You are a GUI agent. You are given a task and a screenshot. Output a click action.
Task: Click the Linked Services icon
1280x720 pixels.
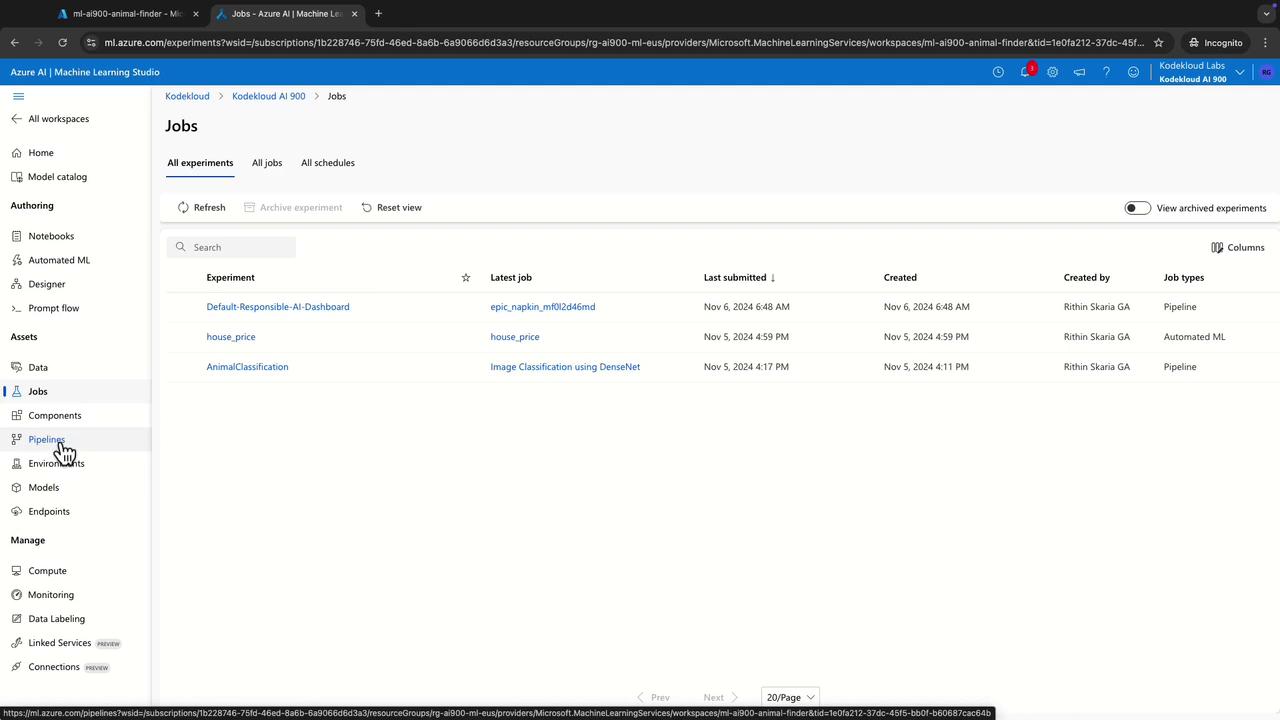[17, 643]
